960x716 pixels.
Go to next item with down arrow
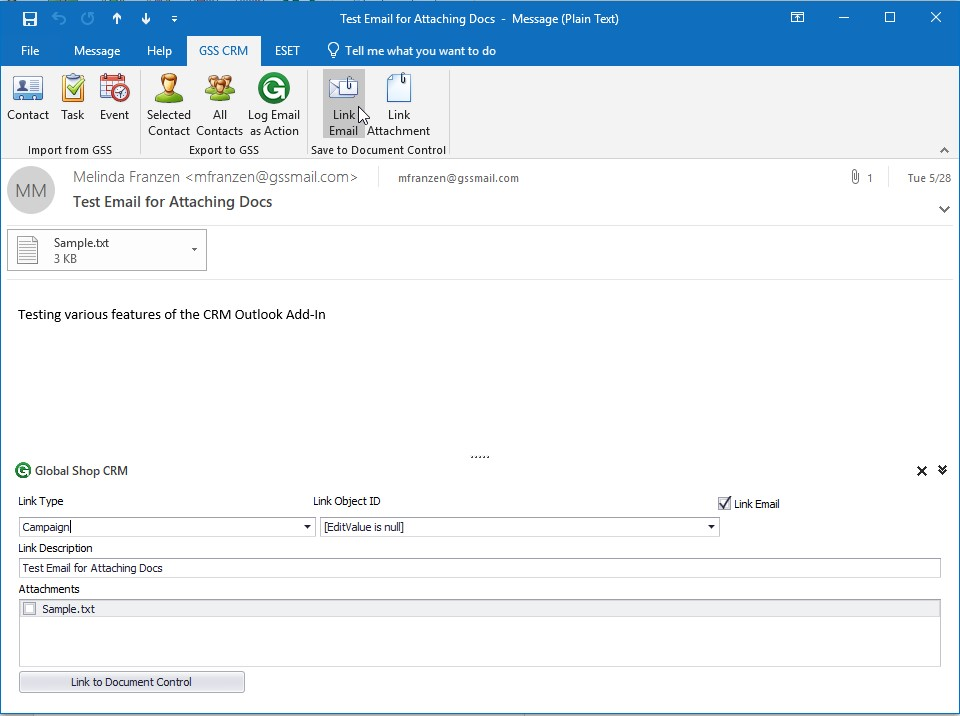point(146,19)
